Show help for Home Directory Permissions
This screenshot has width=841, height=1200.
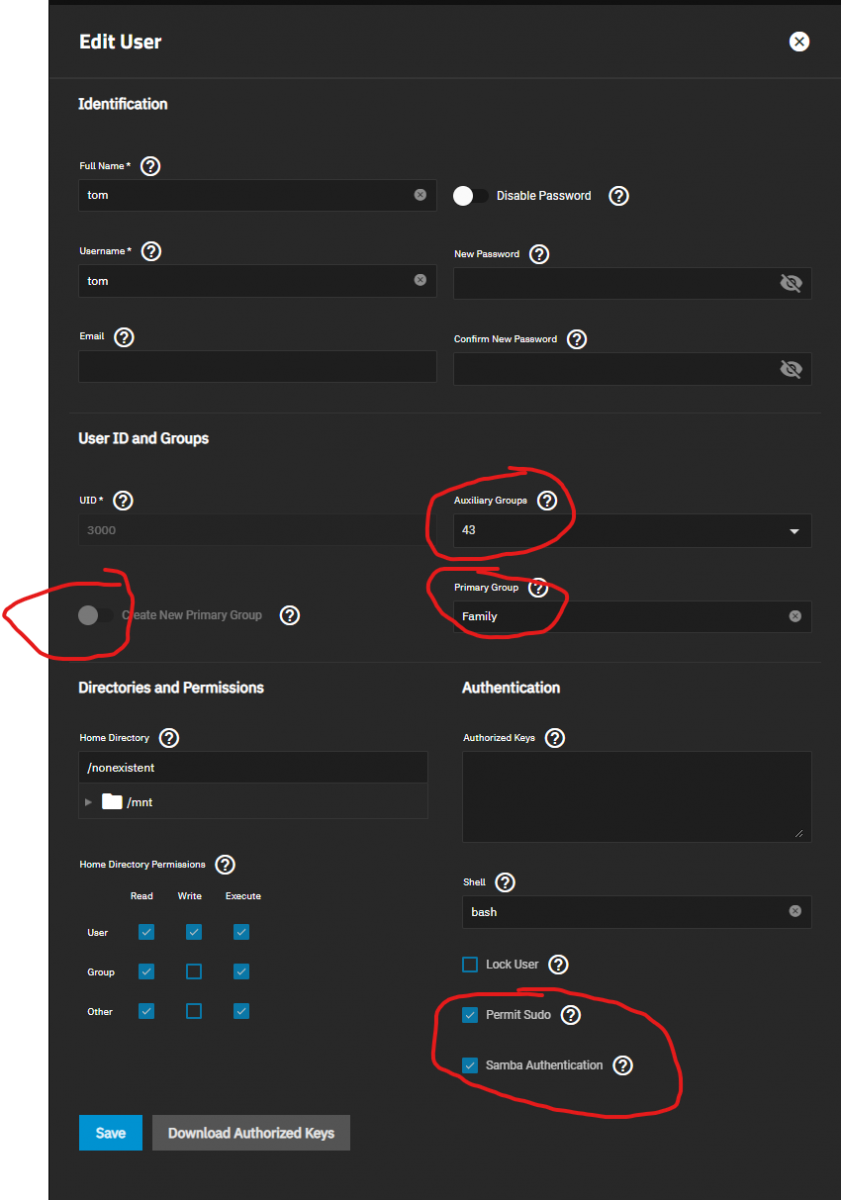point(225,865)
